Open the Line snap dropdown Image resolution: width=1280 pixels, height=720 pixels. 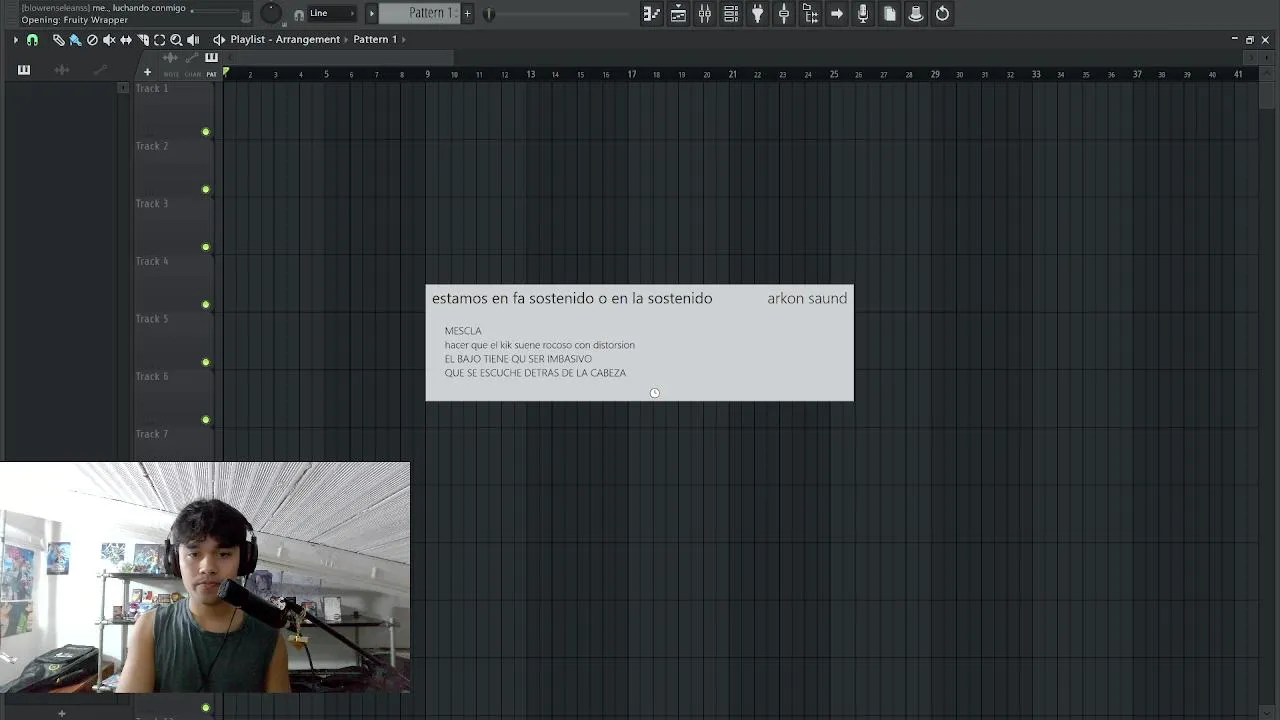(x=332, y=13)
